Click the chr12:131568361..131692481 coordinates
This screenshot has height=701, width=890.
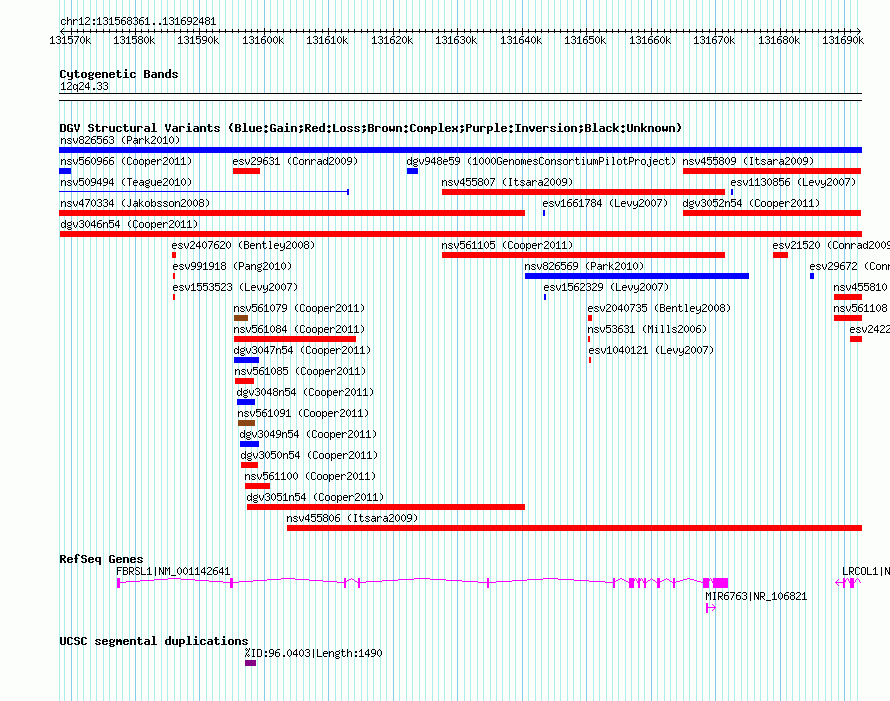click(138, 22)
